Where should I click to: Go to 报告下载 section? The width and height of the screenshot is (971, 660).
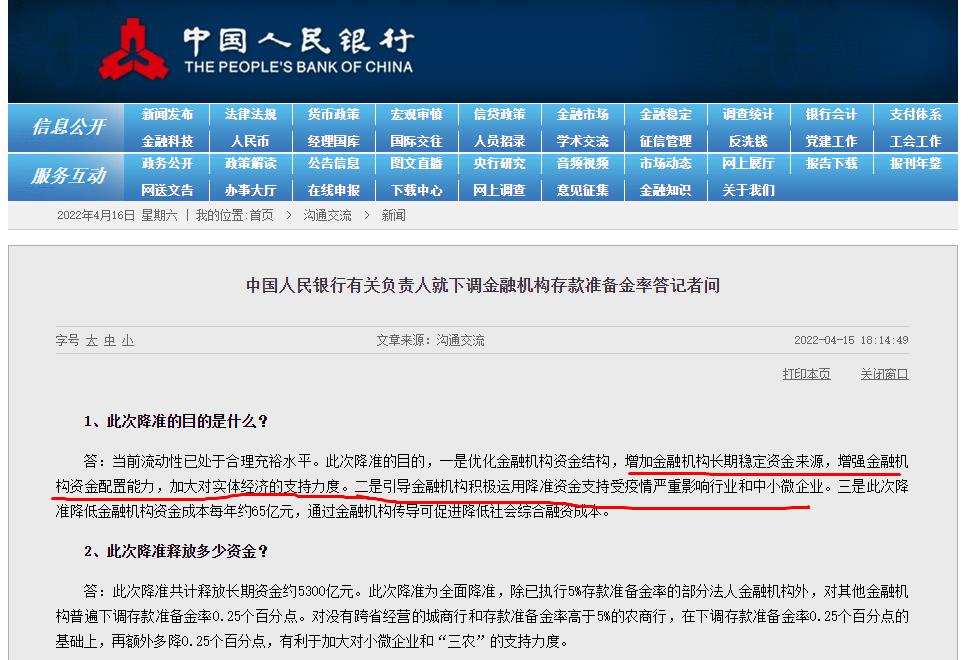pos(831,163)
